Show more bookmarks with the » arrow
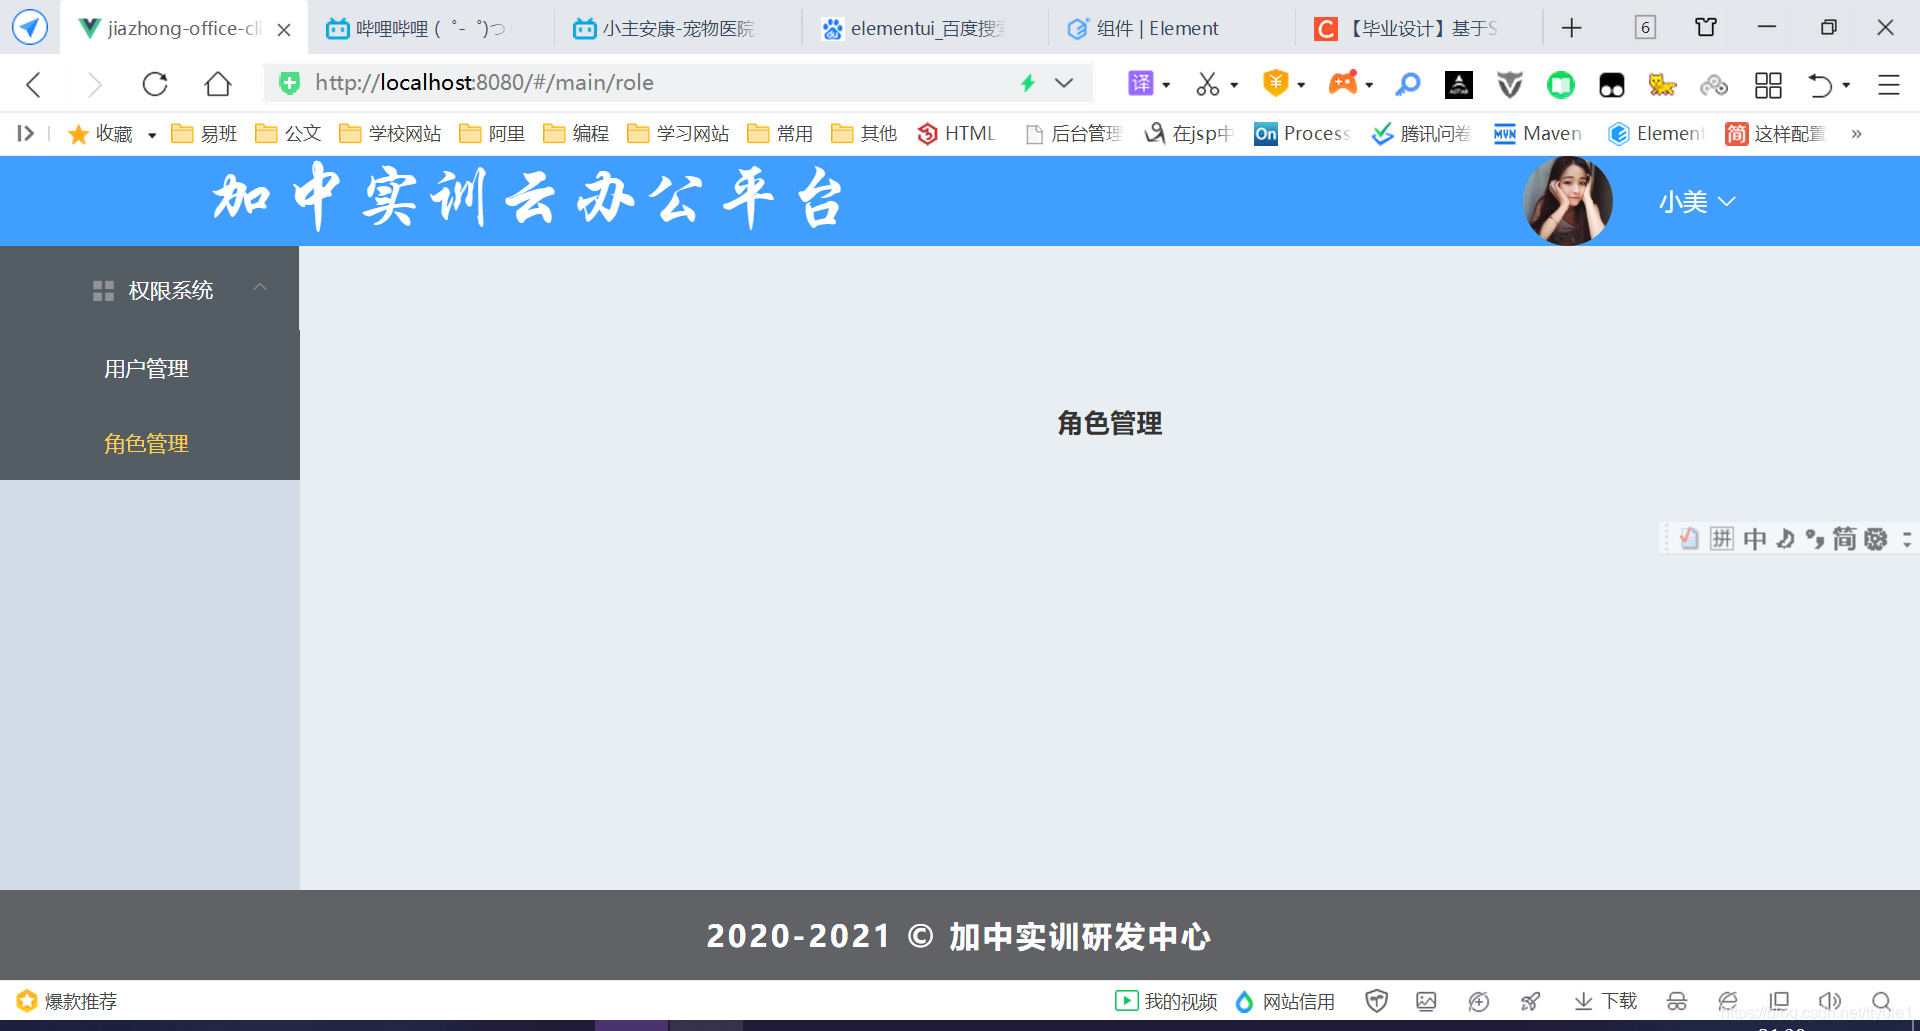This screenshot has width=1920, height=1031. [x=1856, y=134]
